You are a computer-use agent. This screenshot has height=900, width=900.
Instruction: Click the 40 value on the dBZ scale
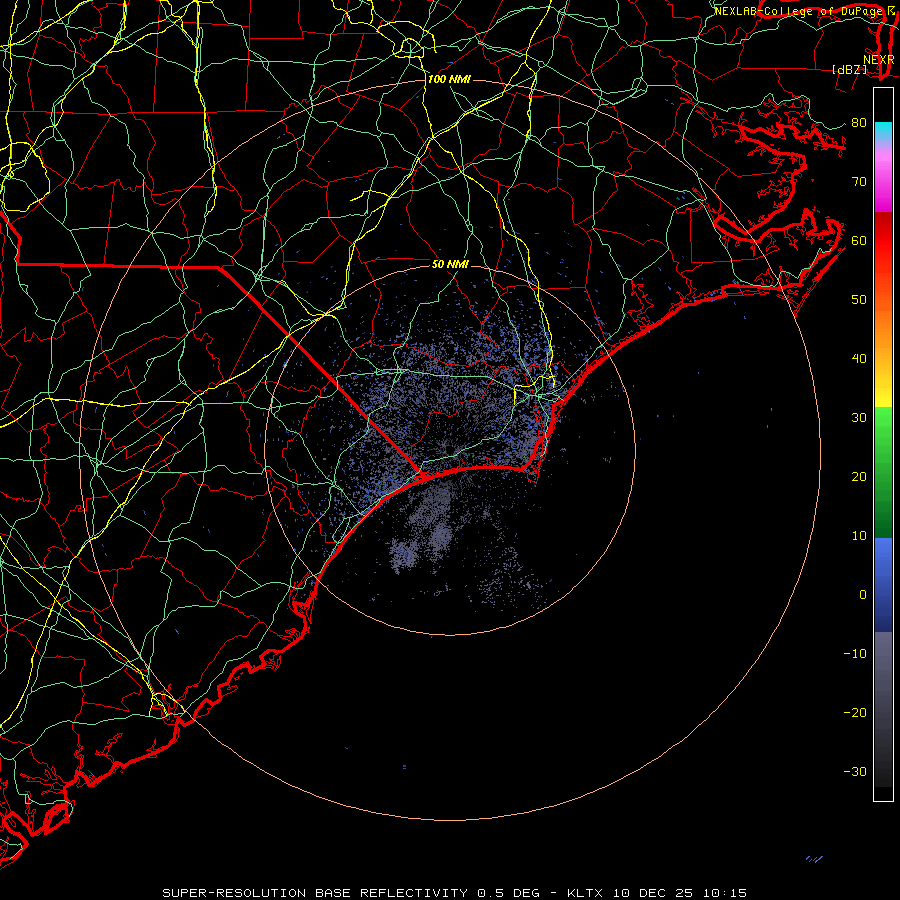[859, 359]
